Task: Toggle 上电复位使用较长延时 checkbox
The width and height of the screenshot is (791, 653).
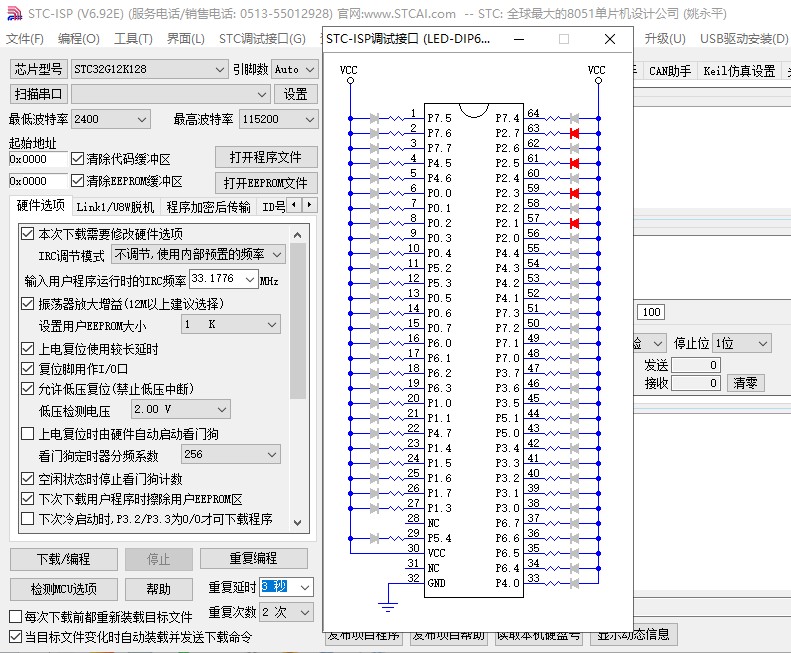Action: coord(27,348)
